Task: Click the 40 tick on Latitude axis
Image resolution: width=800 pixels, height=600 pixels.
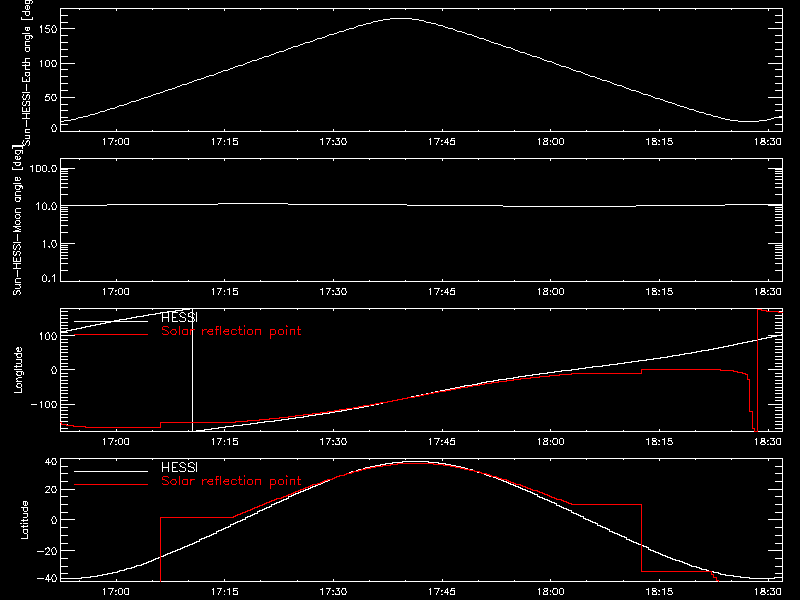Action: coord(51,462)
